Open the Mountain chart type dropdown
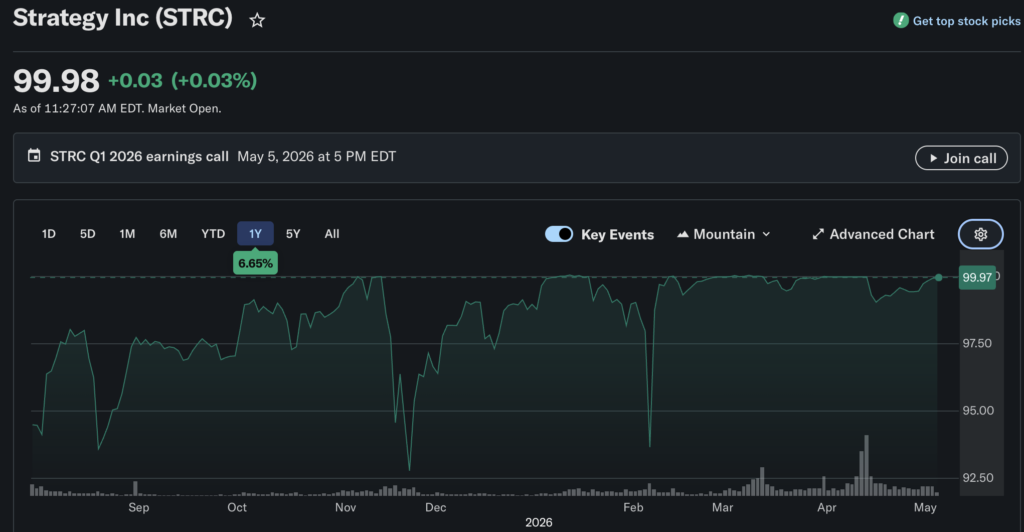Viewport: 1024px width, 532px height. tap(724, 234)
